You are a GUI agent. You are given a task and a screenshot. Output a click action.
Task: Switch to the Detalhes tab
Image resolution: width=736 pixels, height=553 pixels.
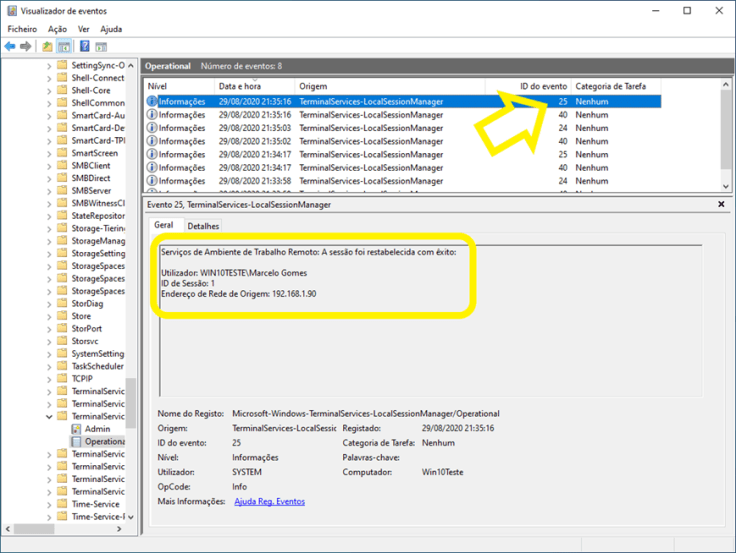[x=203, y=226]
